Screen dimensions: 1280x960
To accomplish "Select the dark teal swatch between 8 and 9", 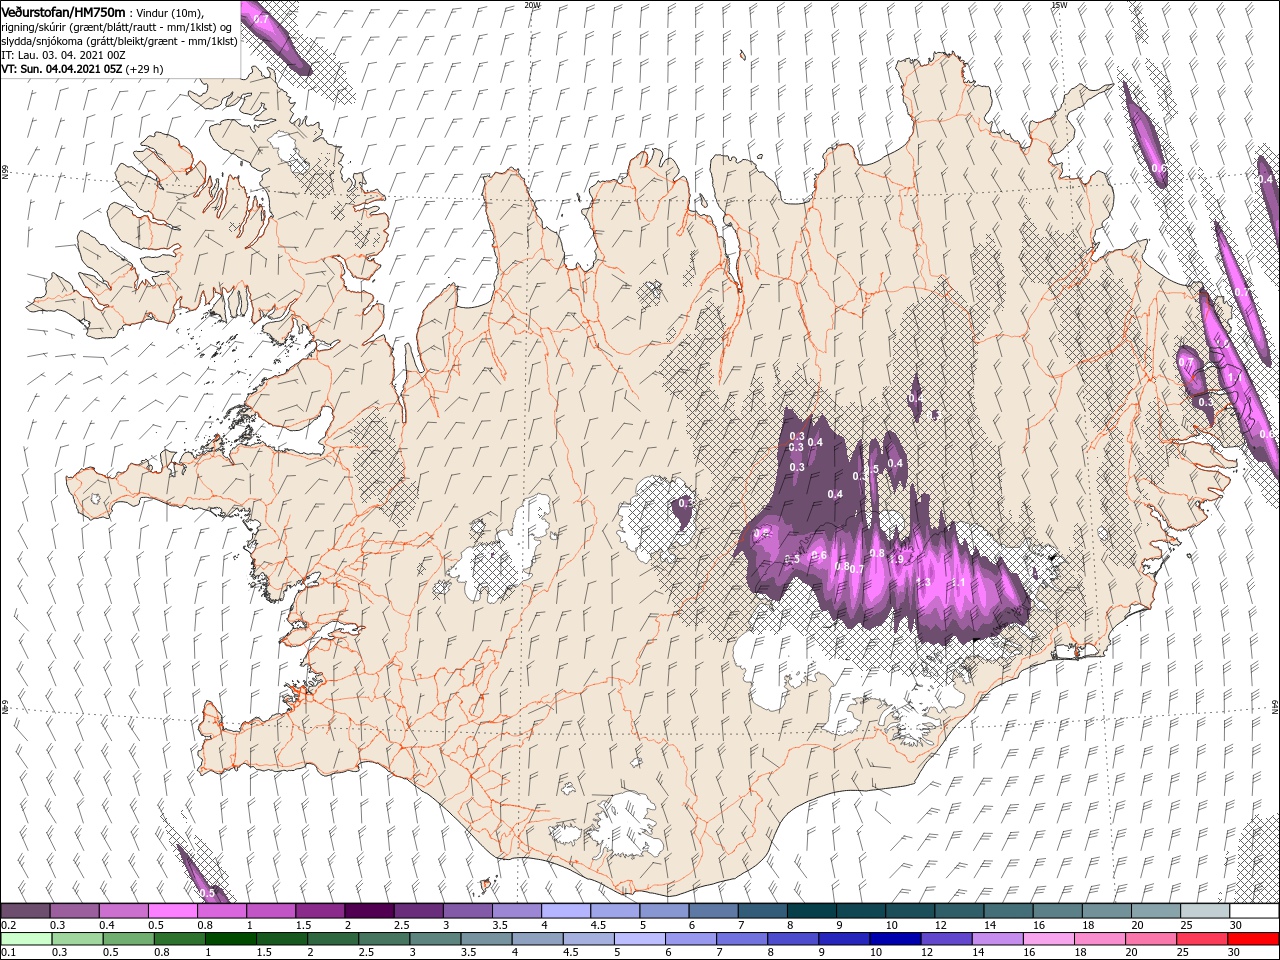I will pyautogui.click(x=811, y=911).
